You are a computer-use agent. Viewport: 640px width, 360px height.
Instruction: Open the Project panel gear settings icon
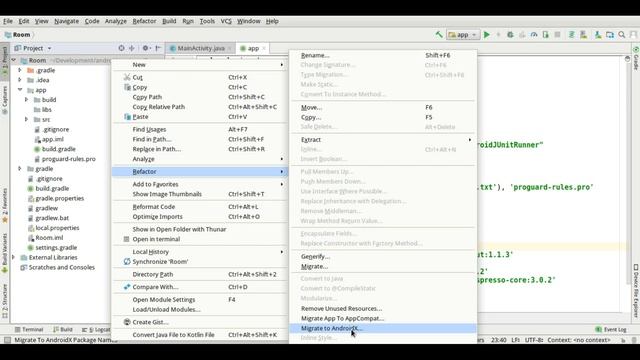coord(146,48)
